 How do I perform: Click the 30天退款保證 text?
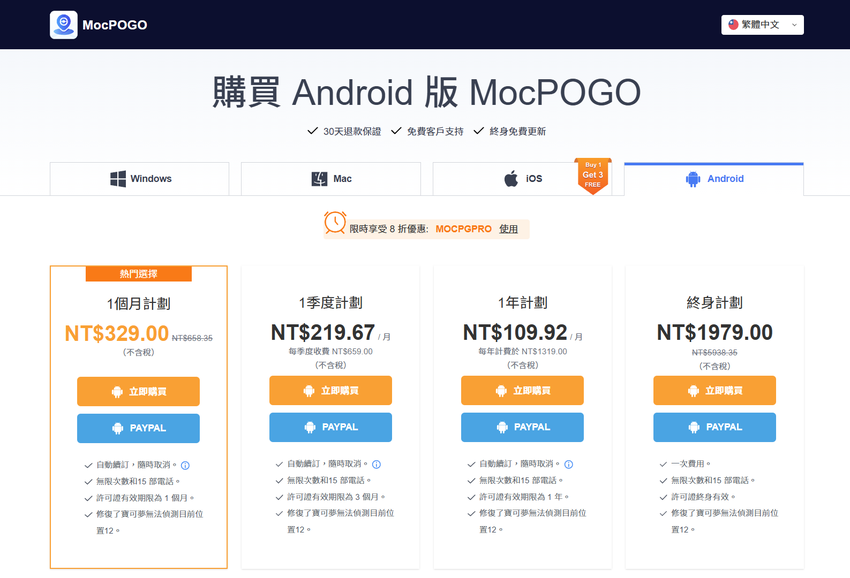point(352,131)
